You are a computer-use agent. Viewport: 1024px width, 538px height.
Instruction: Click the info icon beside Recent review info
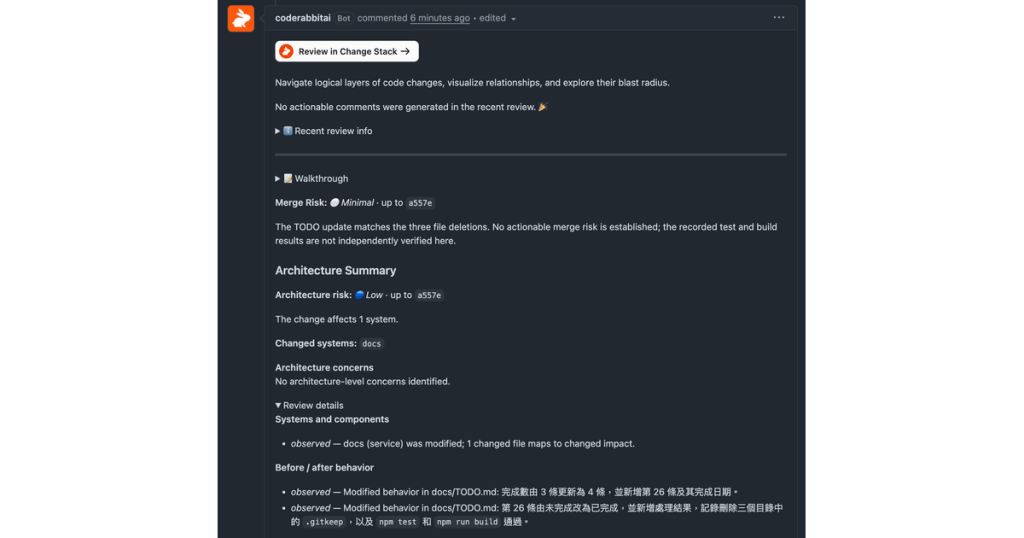click(x=287, y=131)
